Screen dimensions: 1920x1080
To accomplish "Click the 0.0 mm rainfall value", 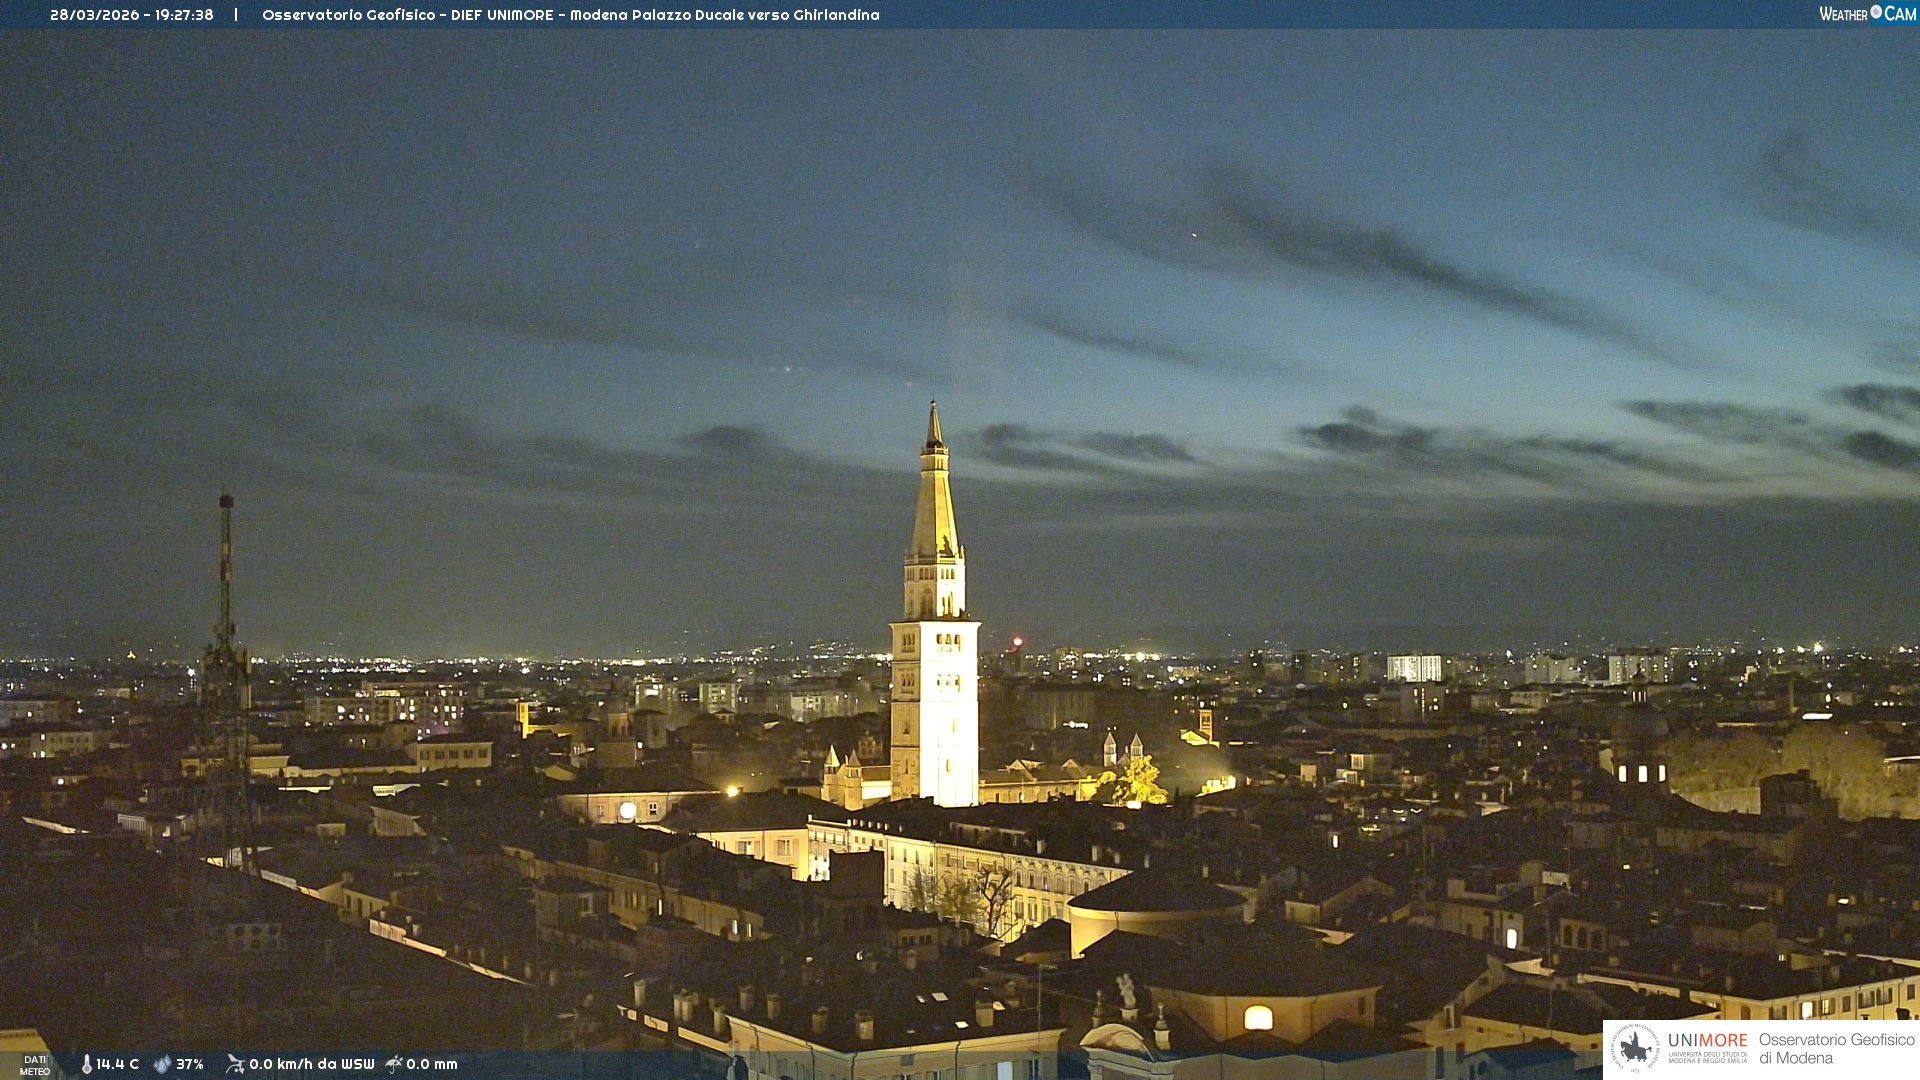I will (432, 1064).
